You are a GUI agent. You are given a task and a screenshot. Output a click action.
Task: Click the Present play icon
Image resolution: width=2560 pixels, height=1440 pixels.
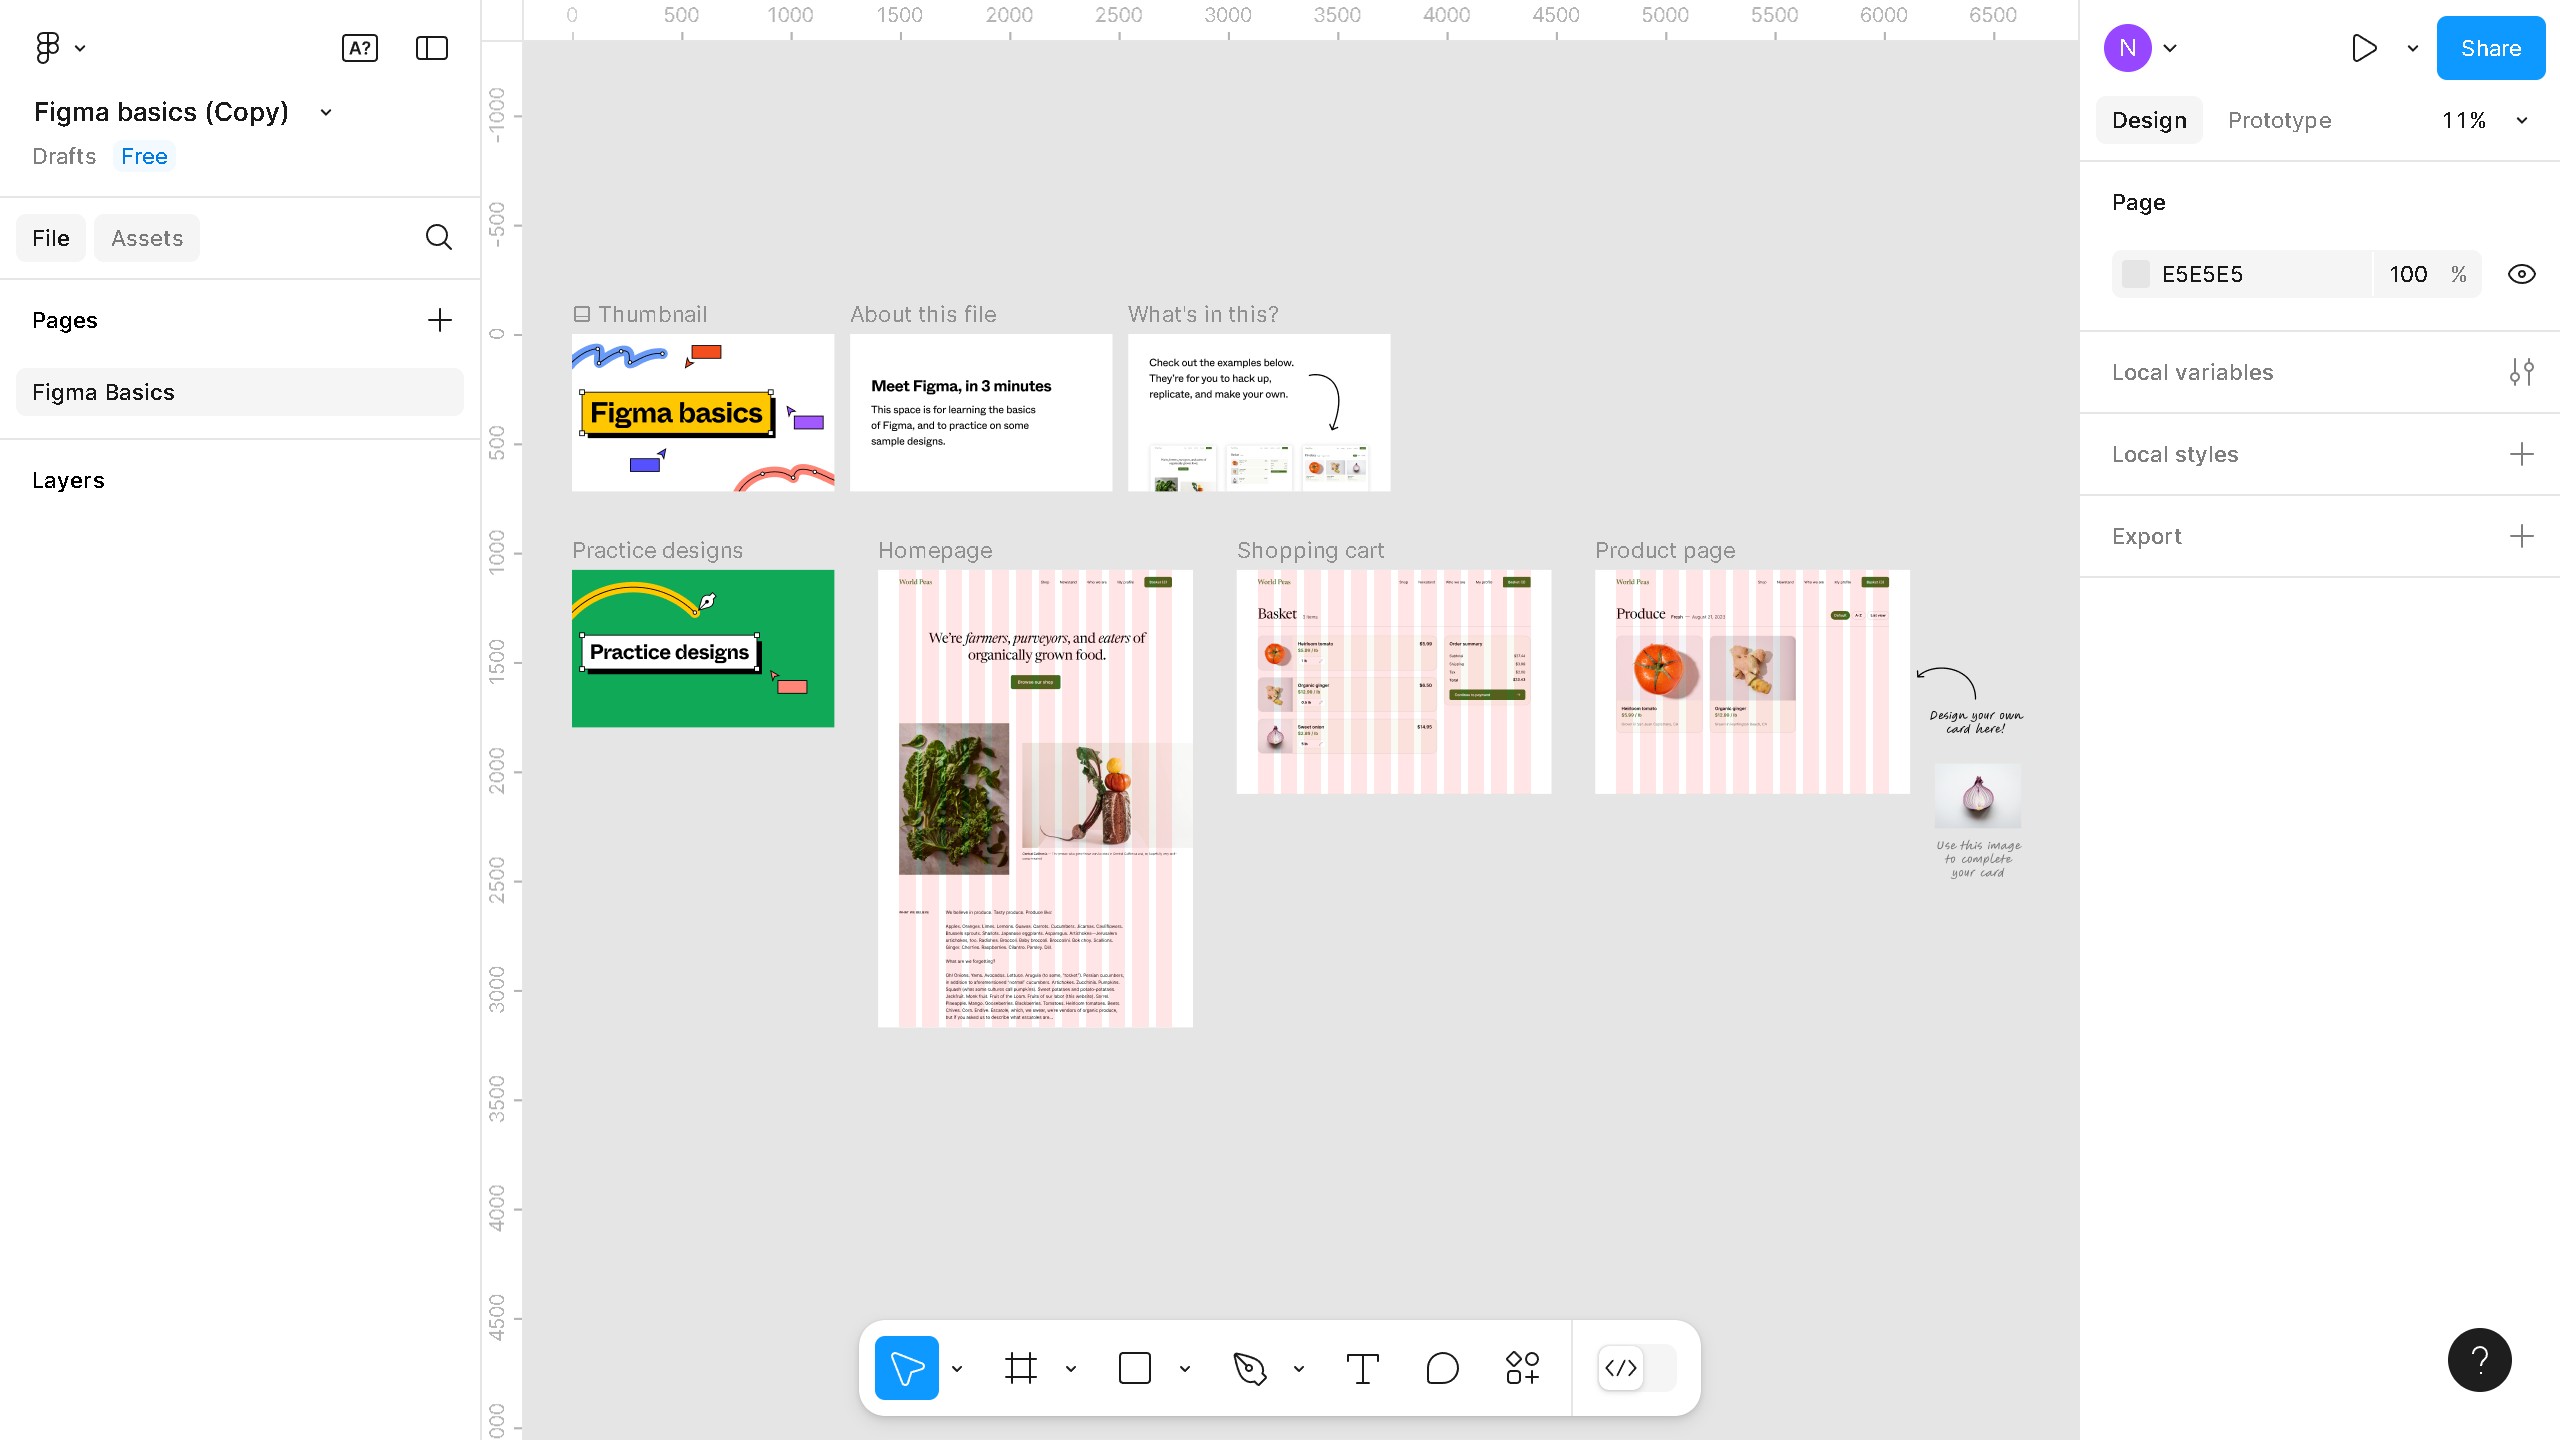(2364, 48)
